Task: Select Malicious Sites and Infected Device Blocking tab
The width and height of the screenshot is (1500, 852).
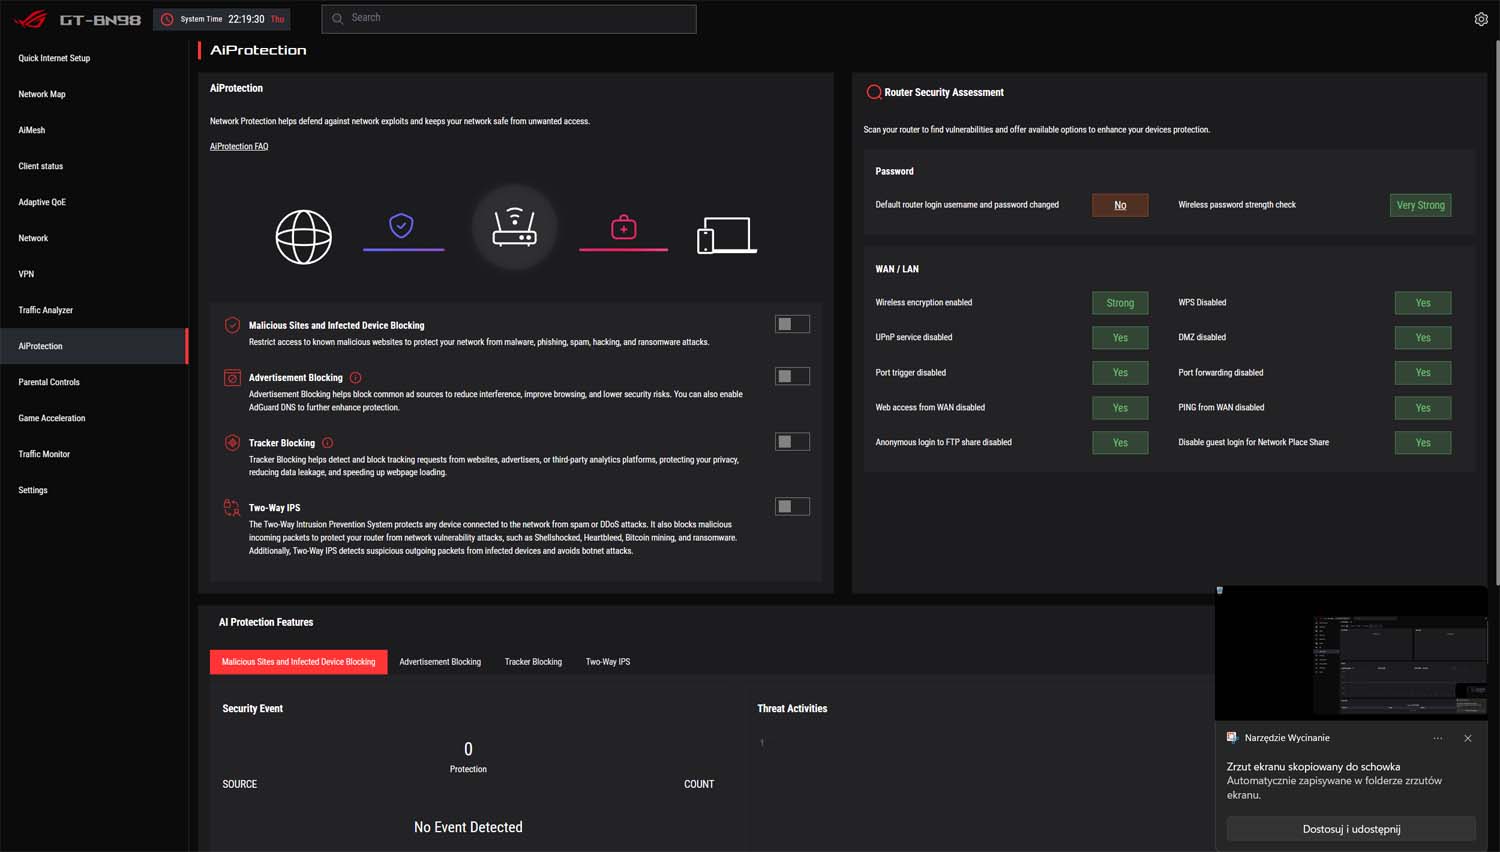Action: (x=298, y=662)
